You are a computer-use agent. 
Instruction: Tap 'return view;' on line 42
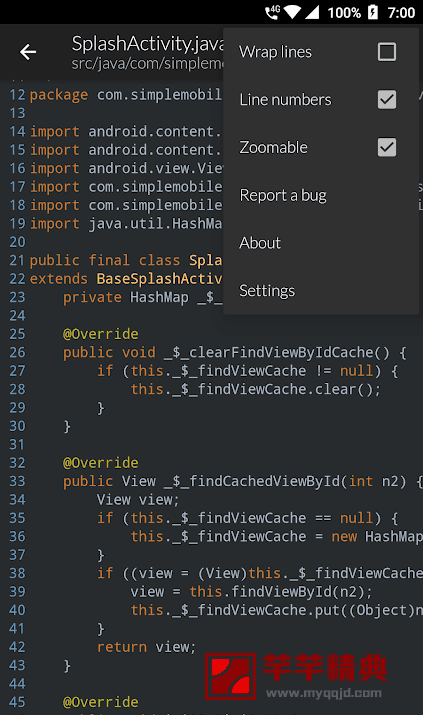tap(146, 647)
